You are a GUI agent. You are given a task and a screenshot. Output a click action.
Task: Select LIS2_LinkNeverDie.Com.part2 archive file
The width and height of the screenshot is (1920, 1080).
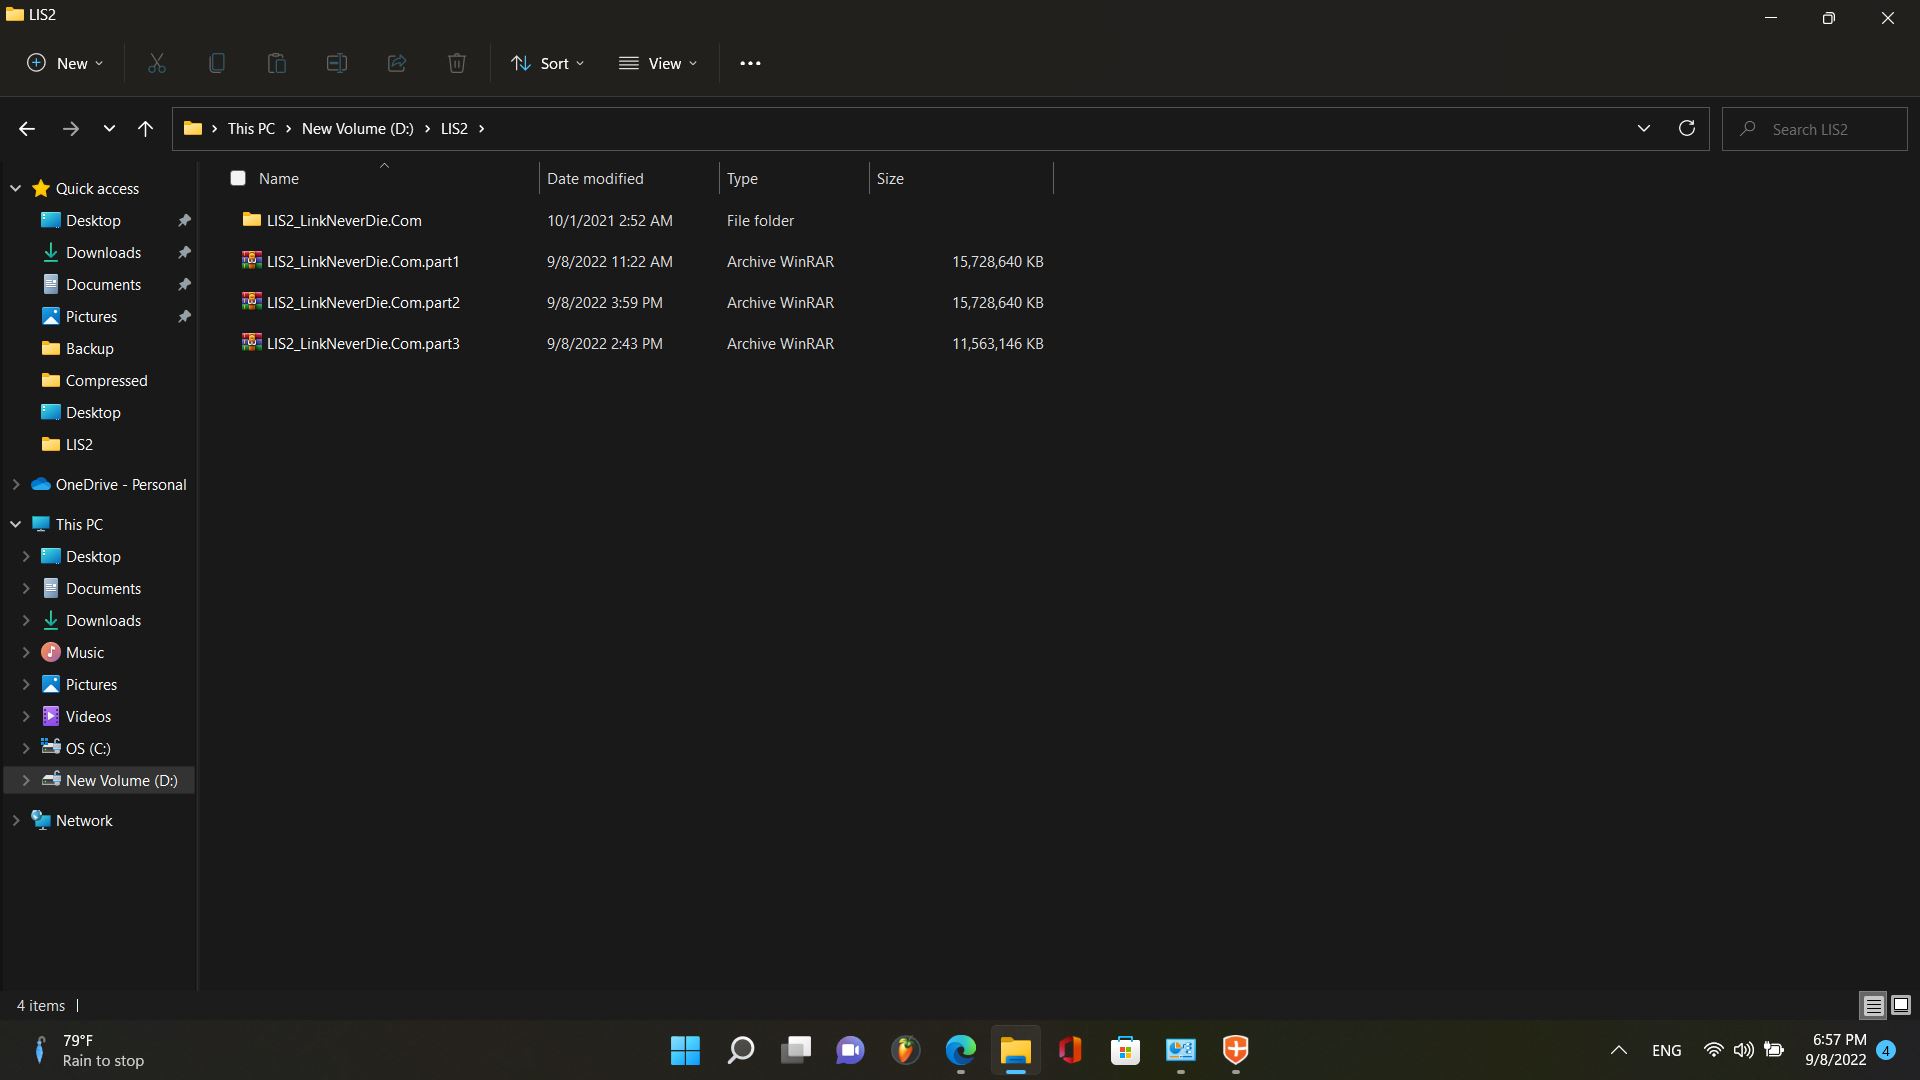[x=363, y=302]
